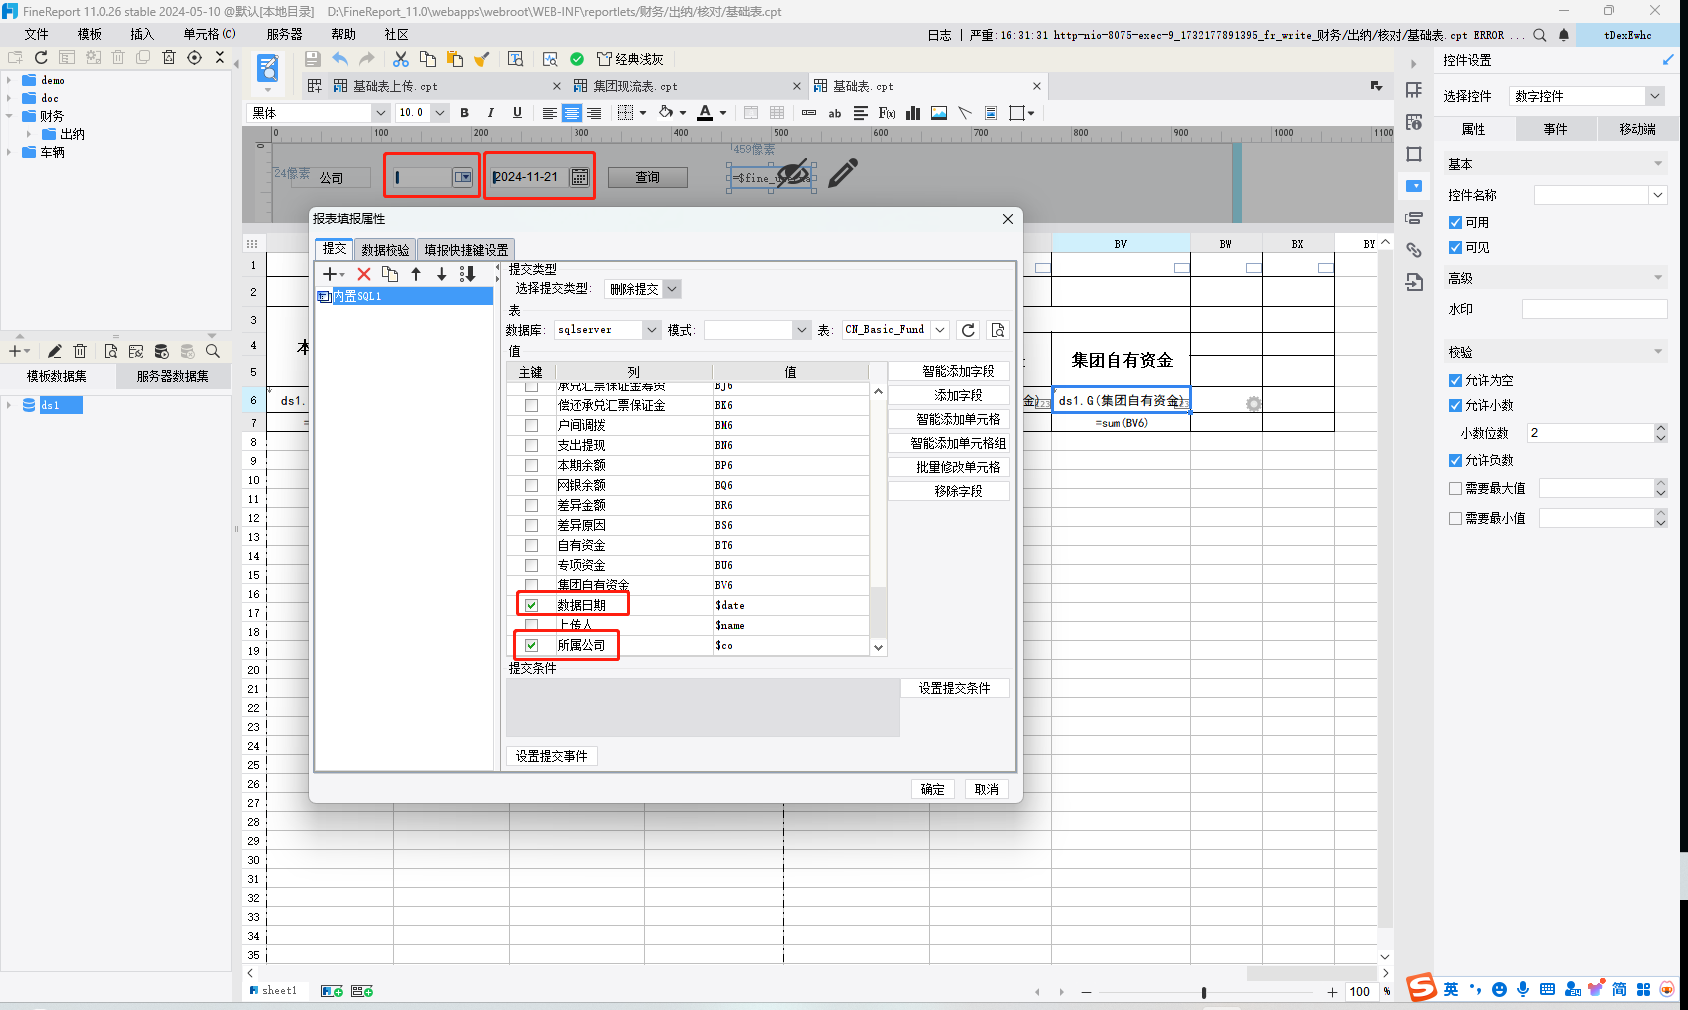Image resolution: width=1688 pixels, height=1010 pixels.
Task: Open the notification bell icon
Action: pos(1564,35)
